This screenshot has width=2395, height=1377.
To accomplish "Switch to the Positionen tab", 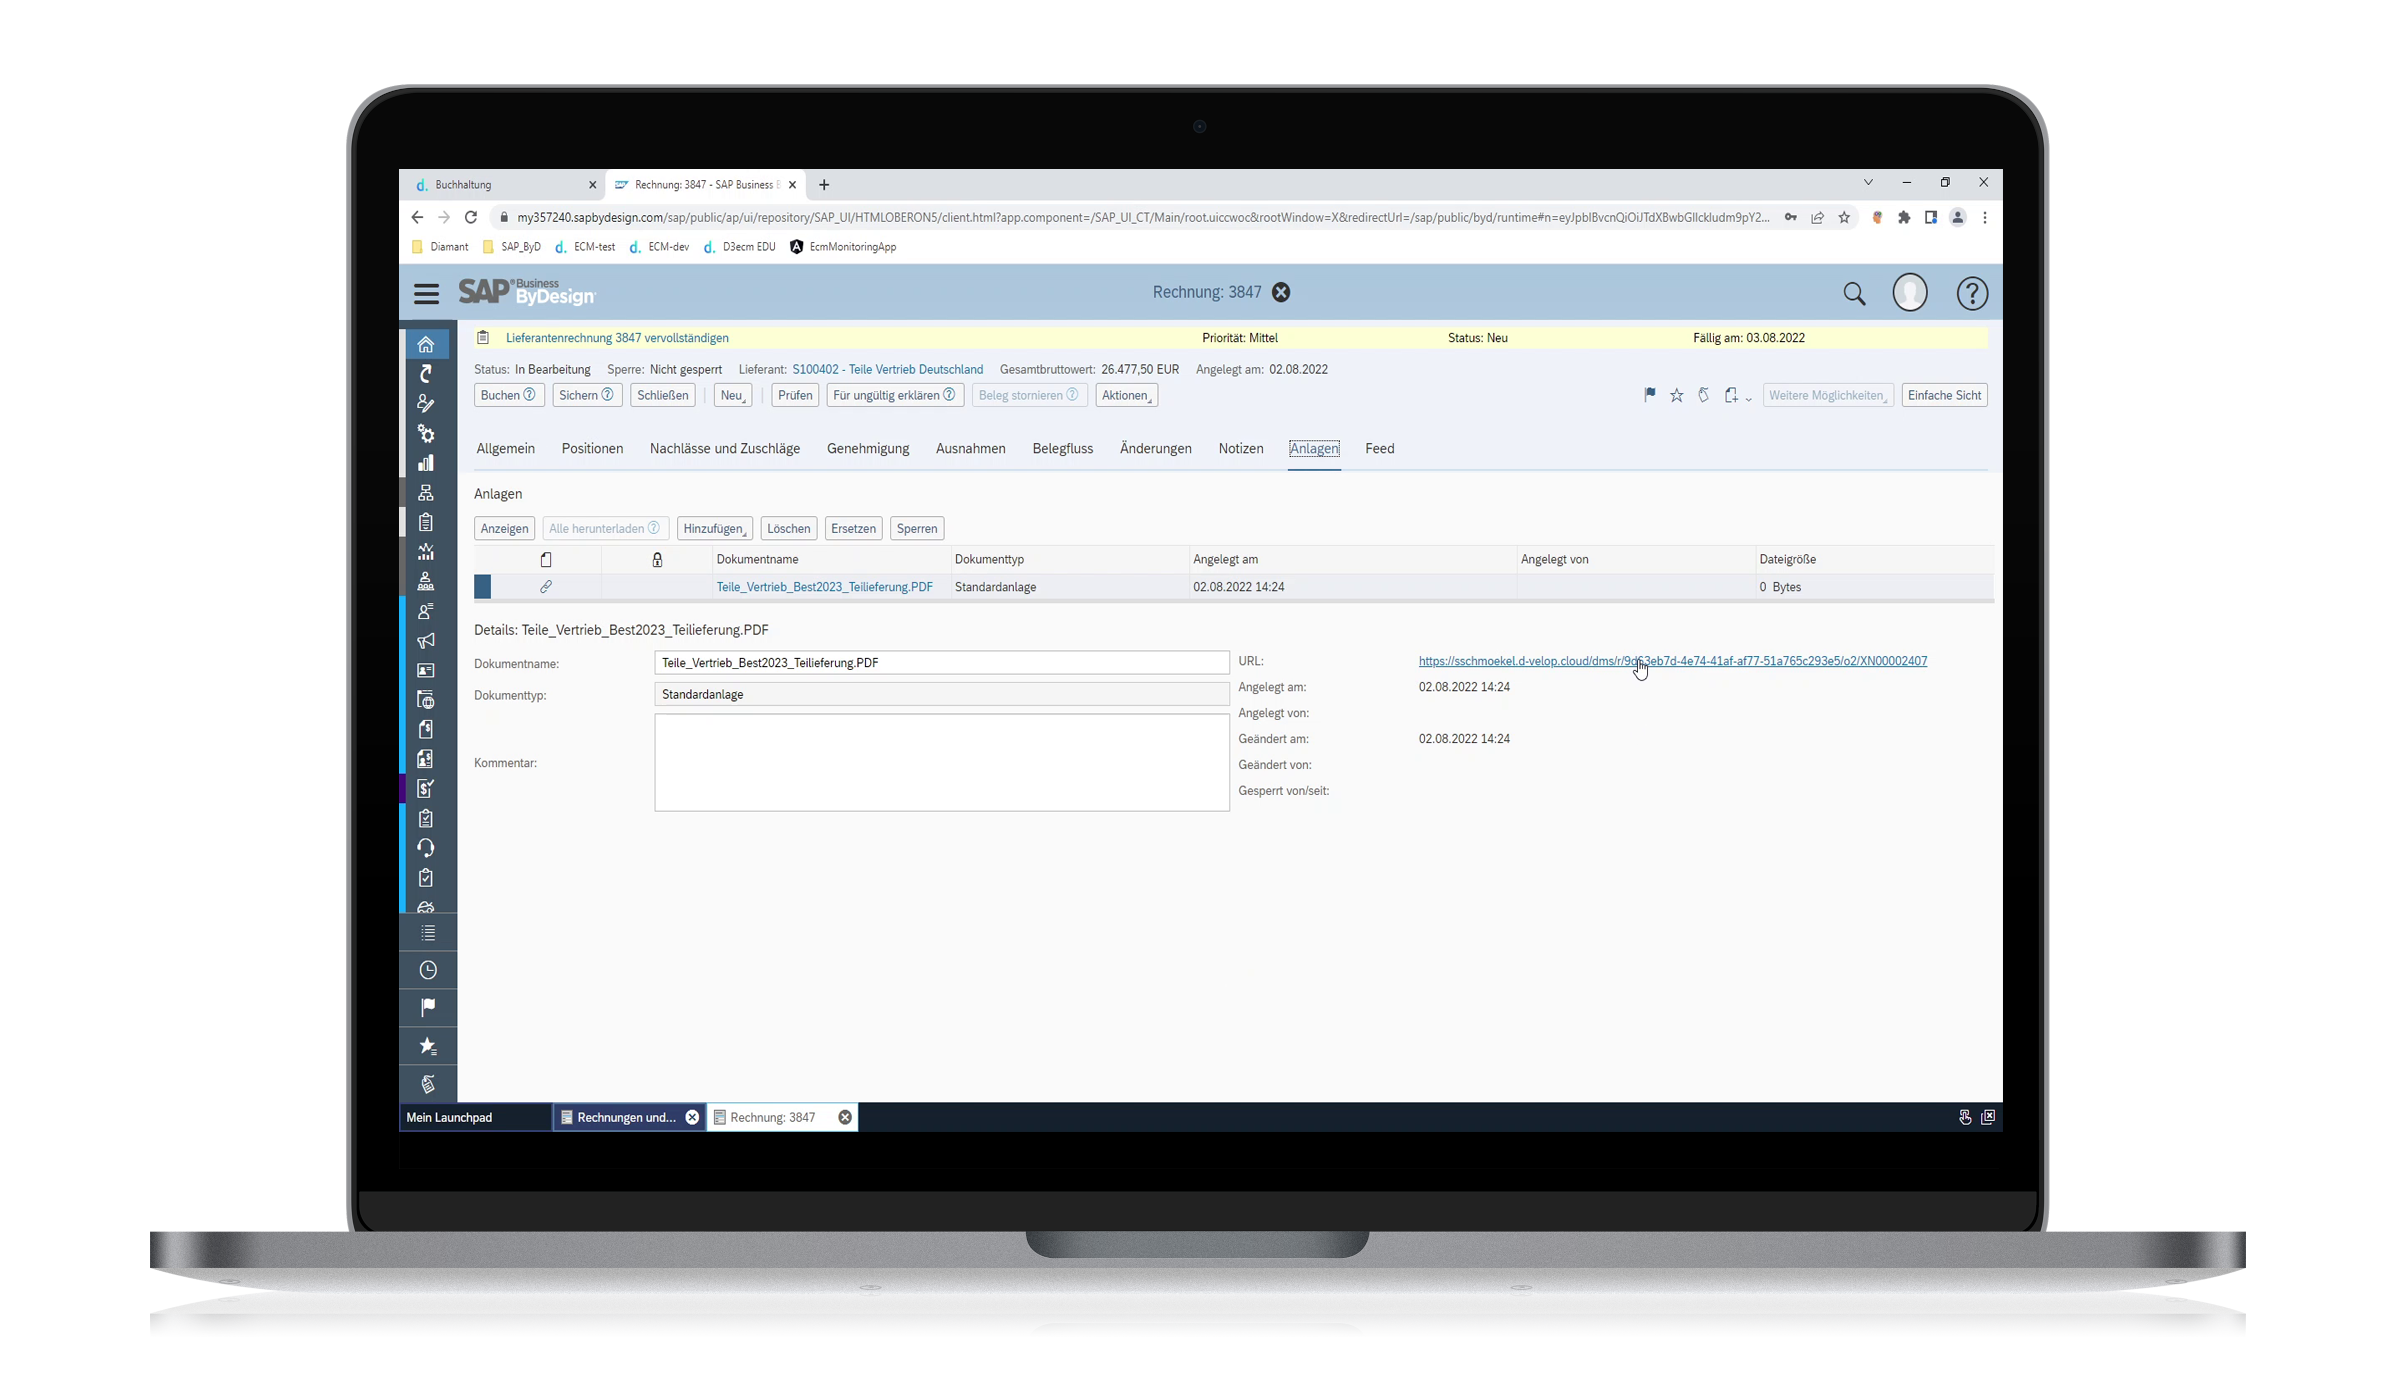I will pyautogui.click(x=592, y=448).
